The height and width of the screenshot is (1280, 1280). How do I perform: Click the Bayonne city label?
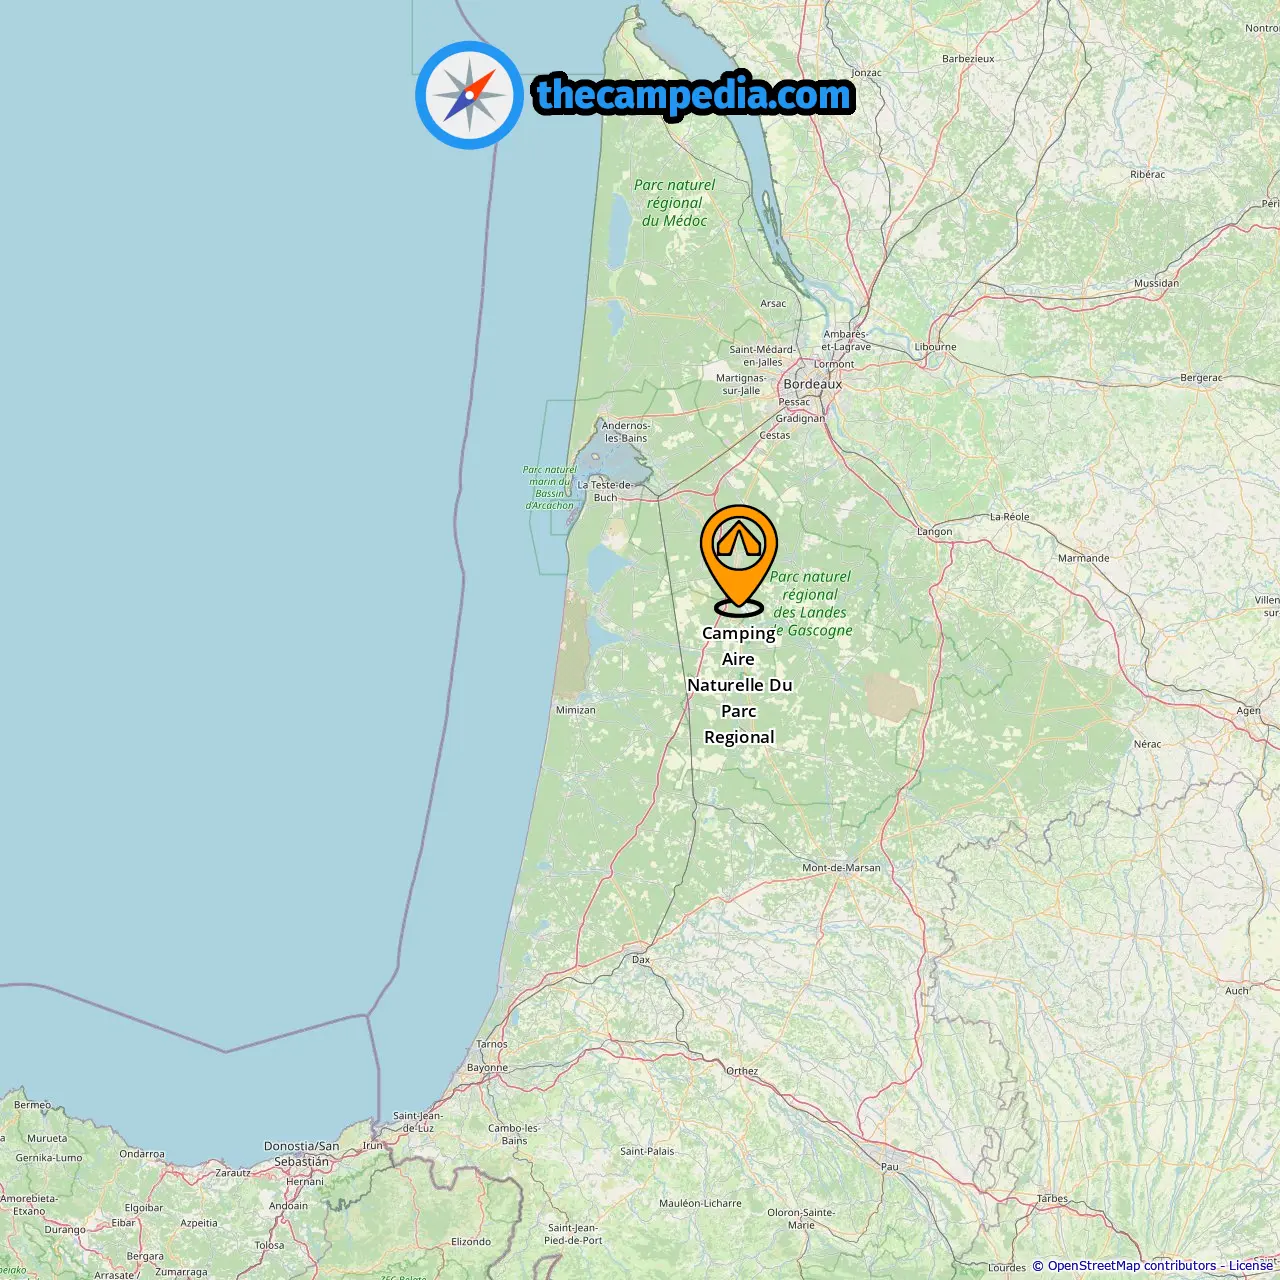pyautogui.click(x=488, y=1068)
